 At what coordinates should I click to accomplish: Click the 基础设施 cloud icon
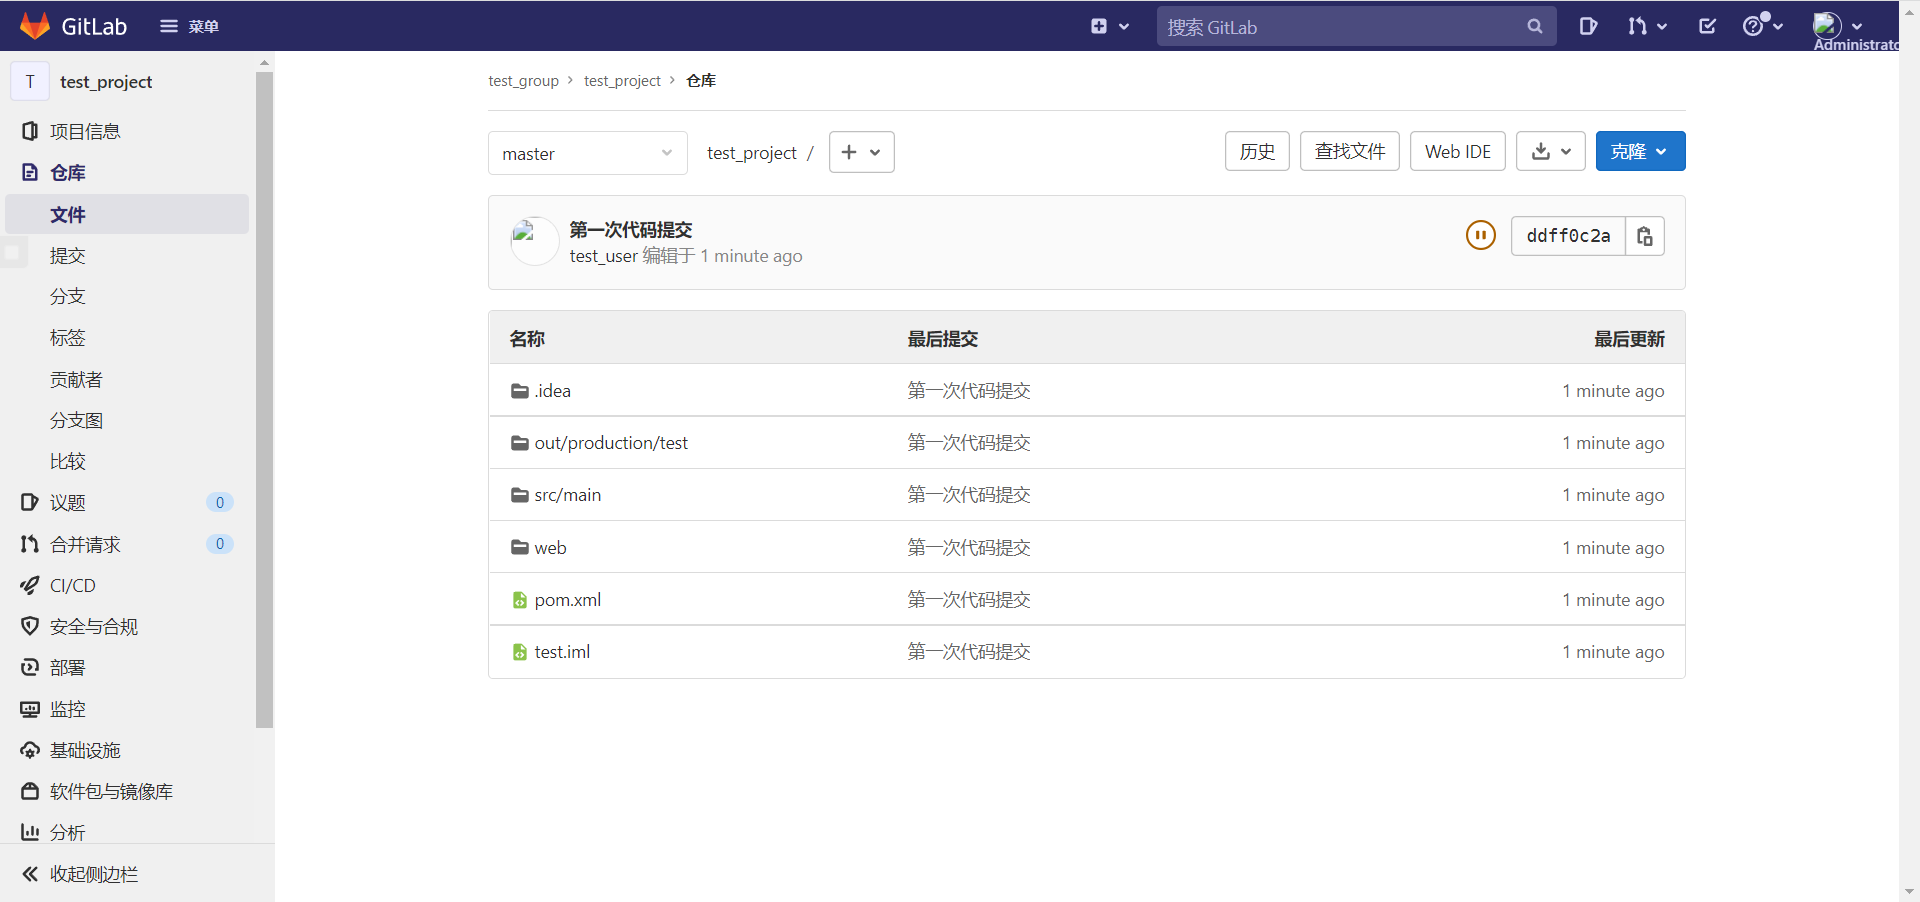pos(30,750)
